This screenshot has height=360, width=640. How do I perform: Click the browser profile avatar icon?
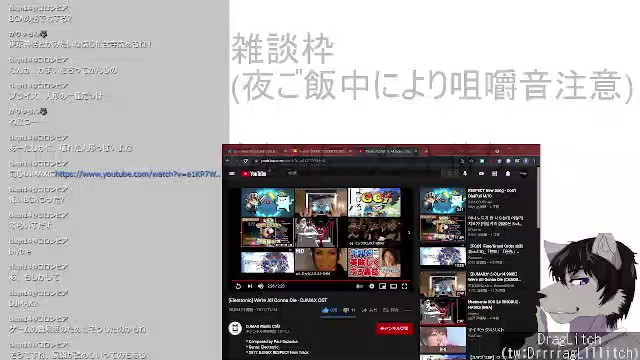[526, 161]
